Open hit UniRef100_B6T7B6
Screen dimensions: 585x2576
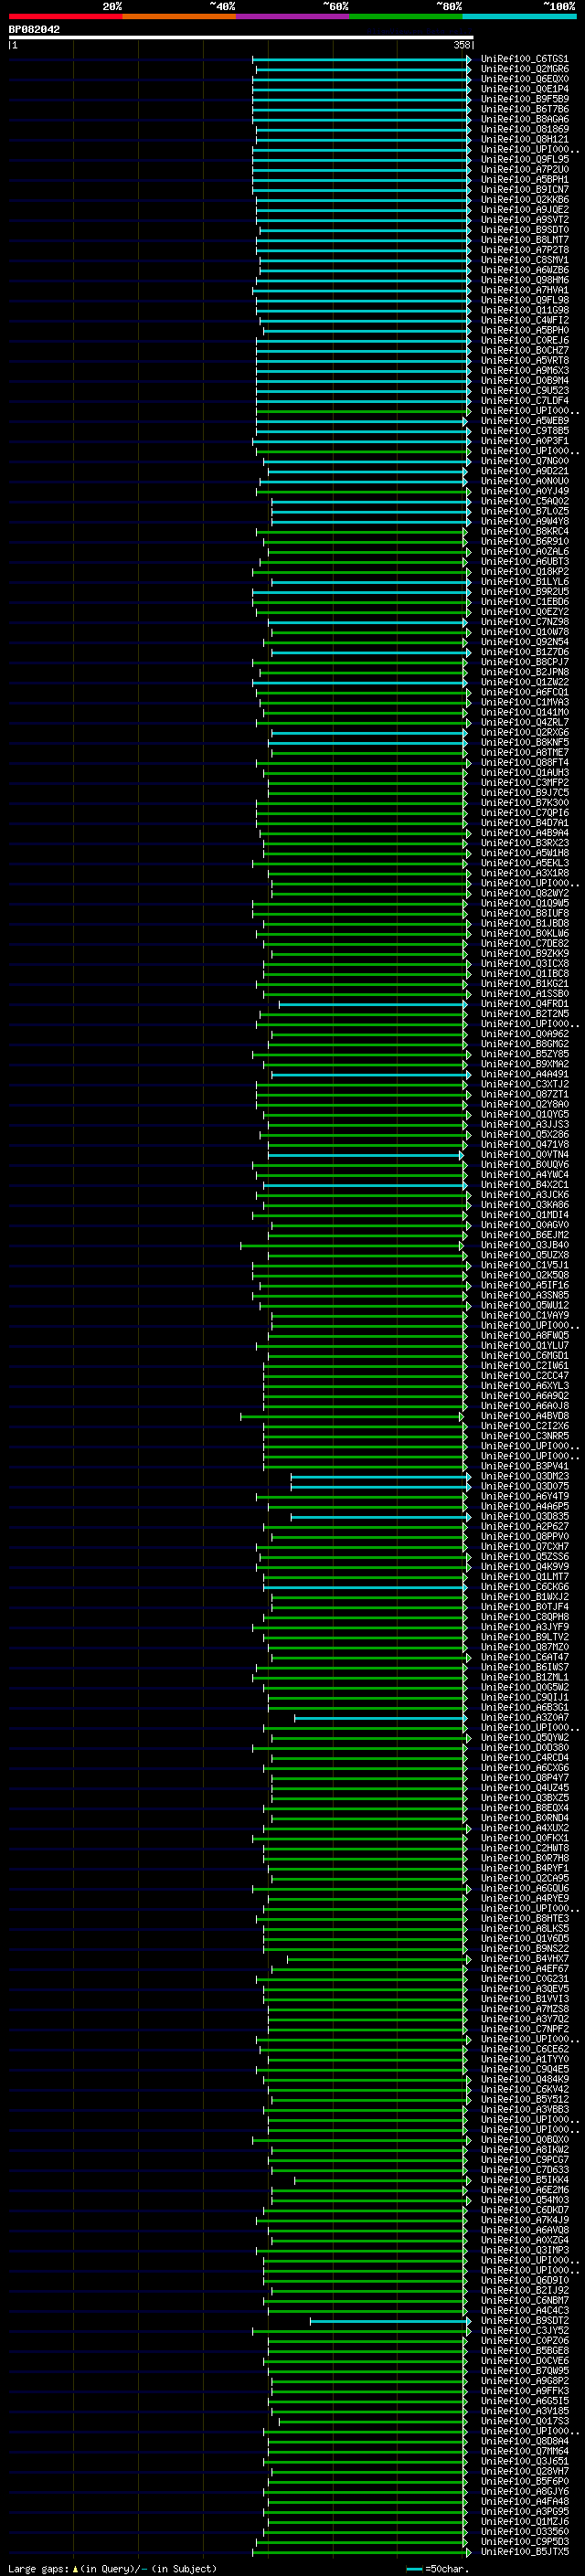524,109
